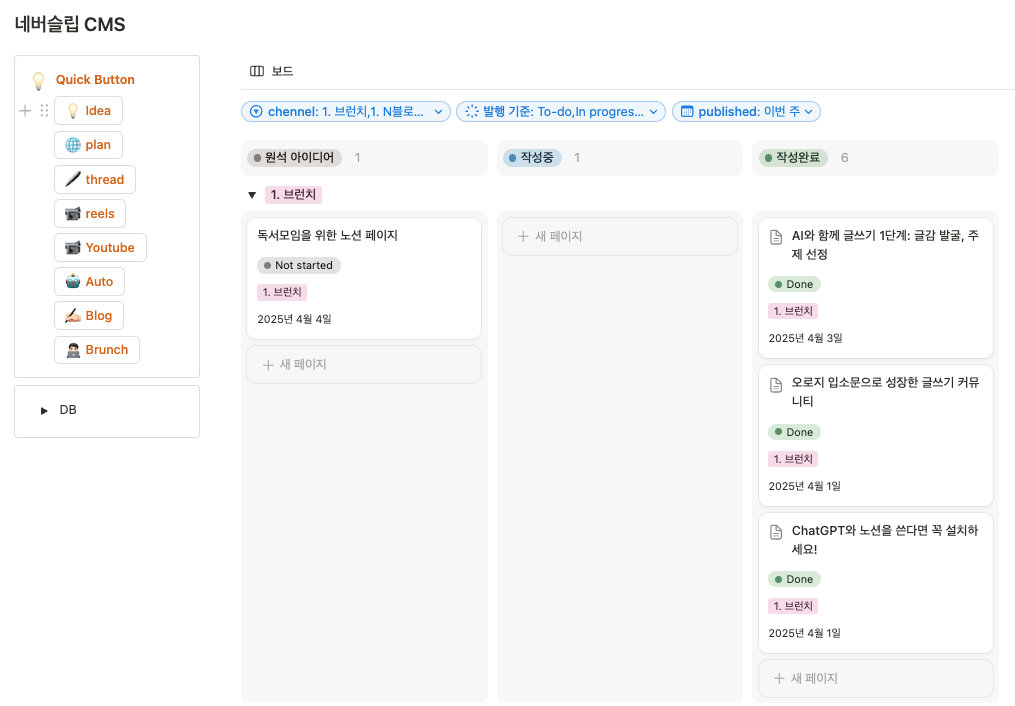Expand the DB toggle section

pos(44,410)
